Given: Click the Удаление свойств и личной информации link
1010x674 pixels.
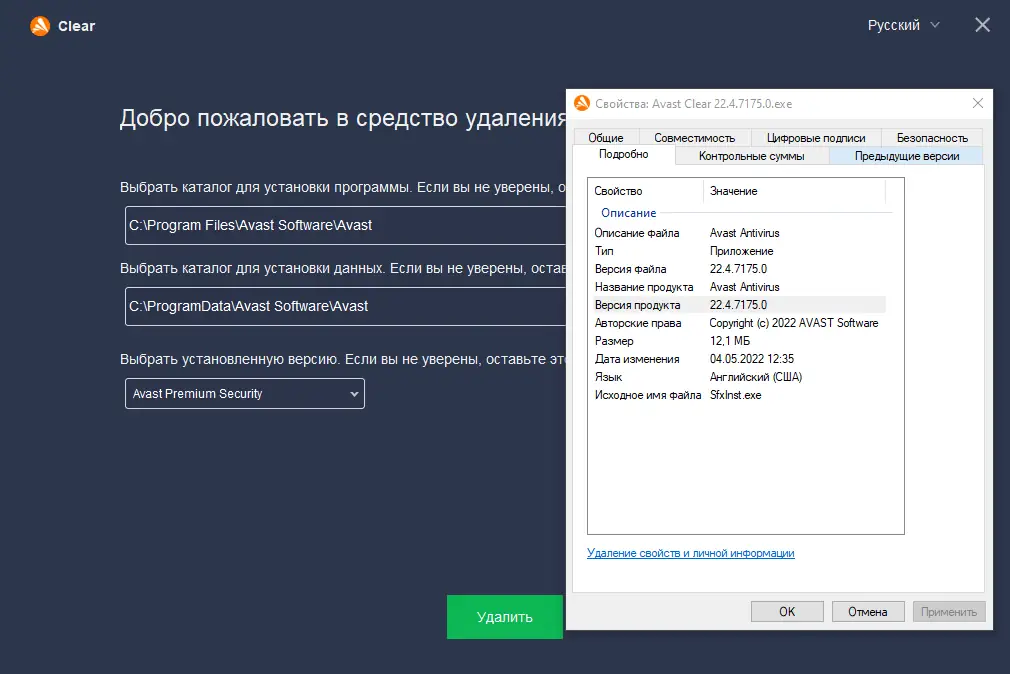Looking at the screenshot, I should (691, 553).
